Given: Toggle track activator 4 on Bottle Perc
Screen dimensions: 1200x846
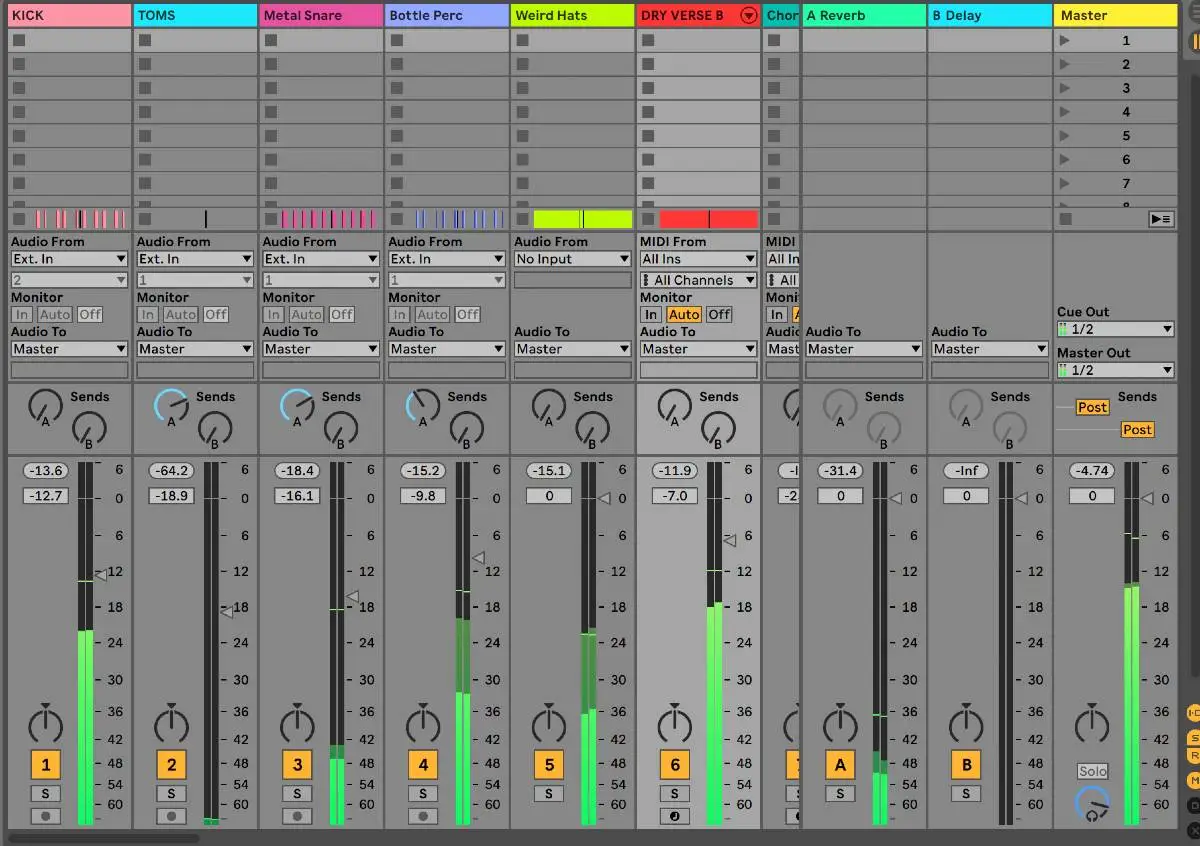Looking at the screenshot, I should [423, 766].
